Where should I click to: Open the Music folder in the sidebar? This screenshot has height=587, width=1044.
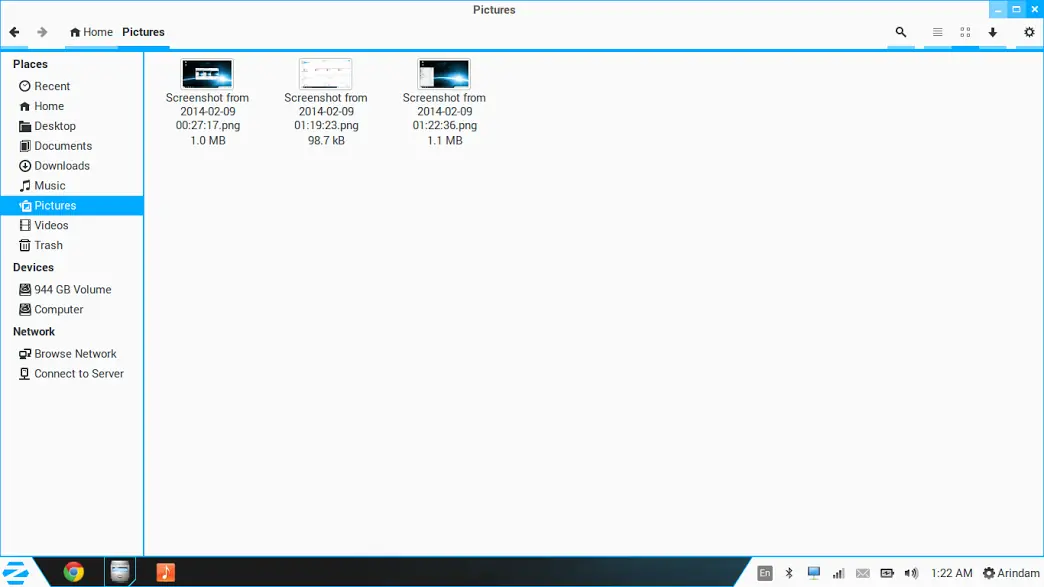(x=48, y=185)
